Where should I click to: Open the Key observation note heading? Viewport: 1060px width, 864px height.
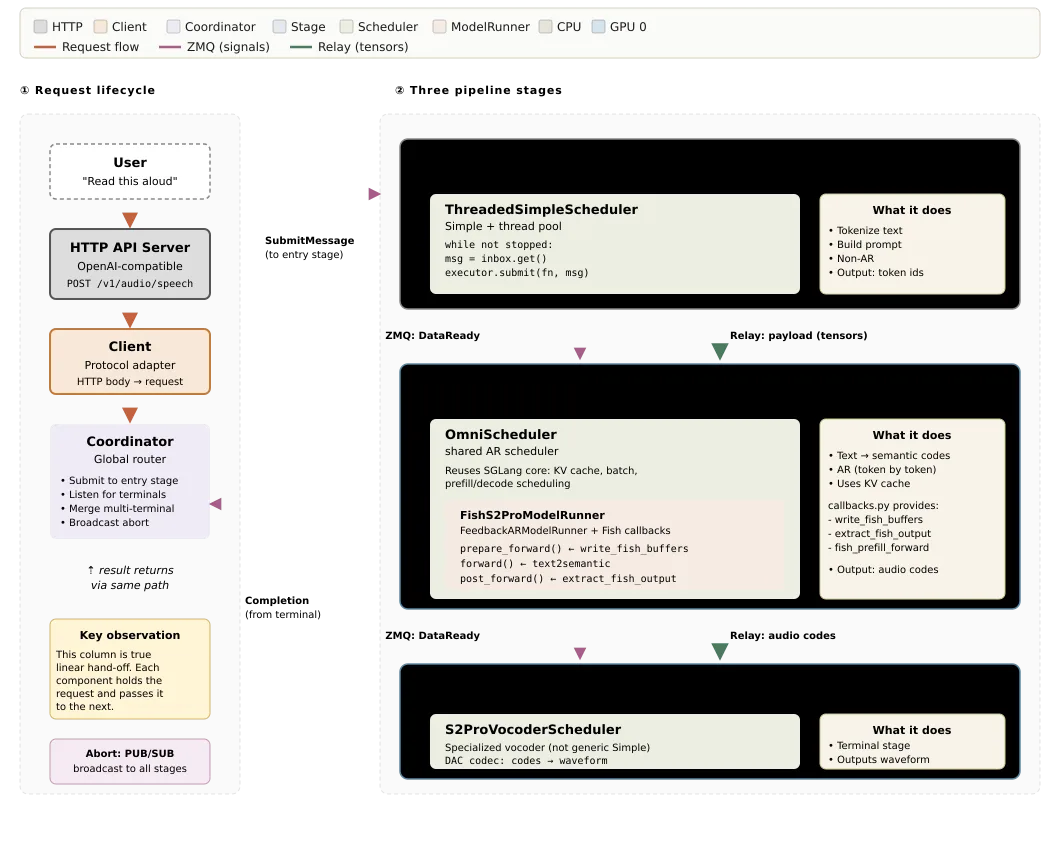point(130,635)
